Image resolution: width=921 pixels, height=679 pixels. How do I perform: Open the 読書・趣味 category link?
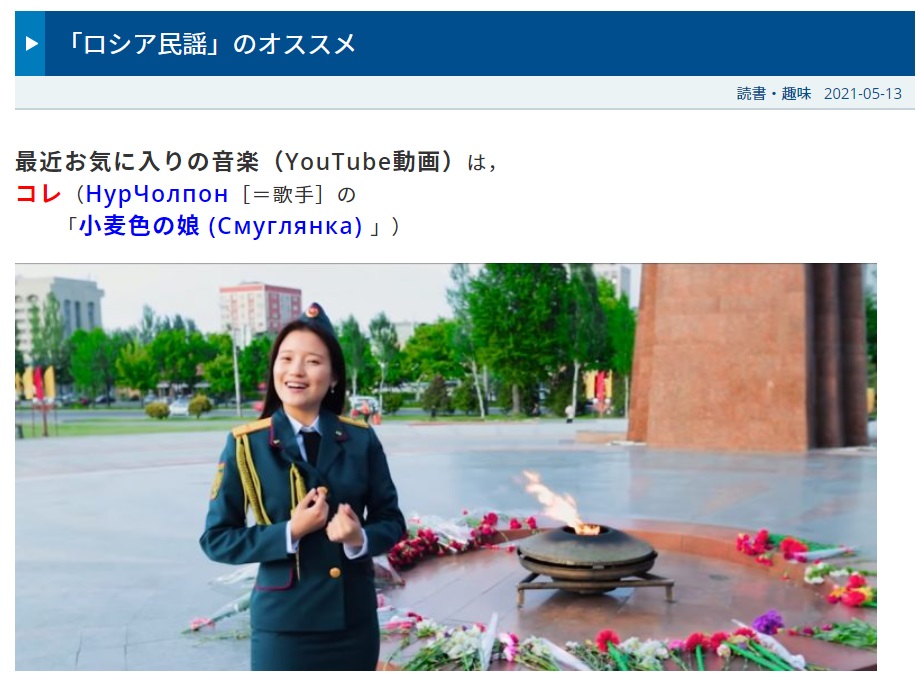(774, 93)
